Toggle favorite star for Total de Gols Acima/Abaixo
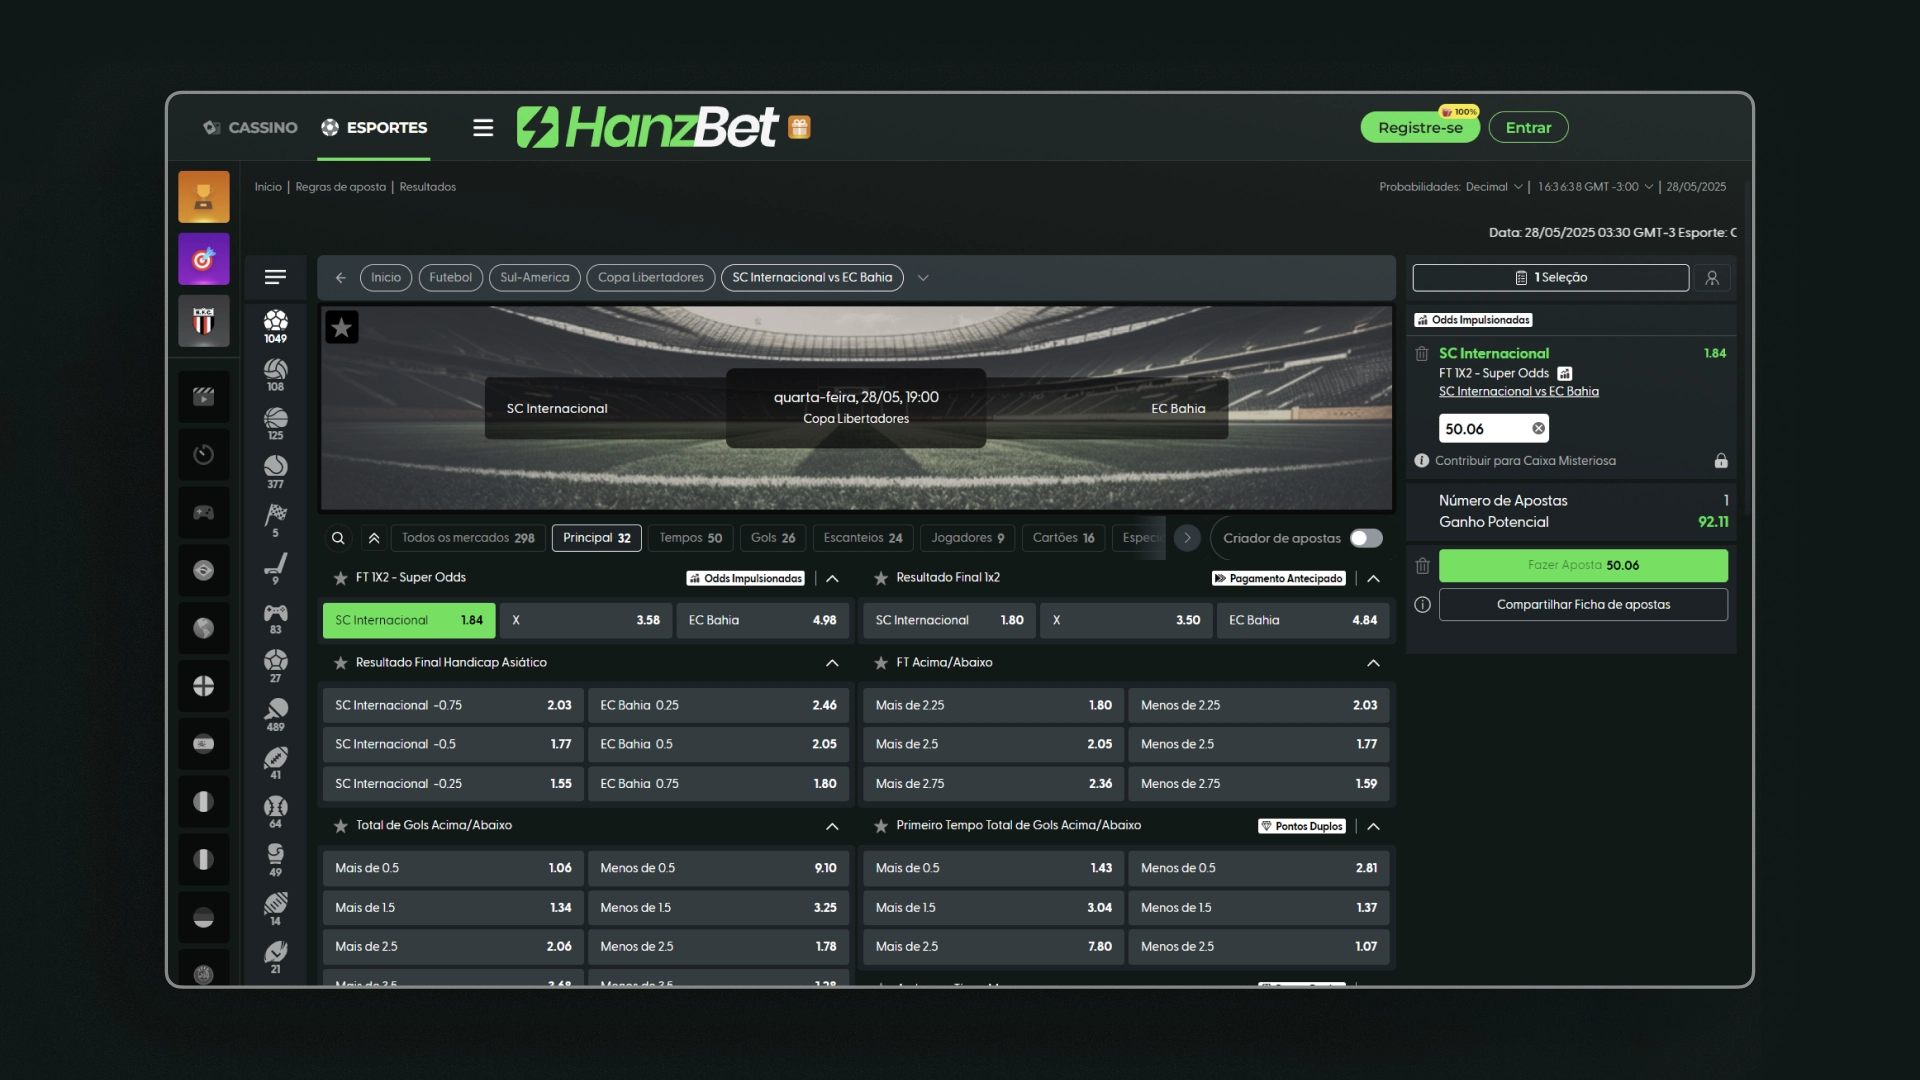 click(x=341, y=826)
